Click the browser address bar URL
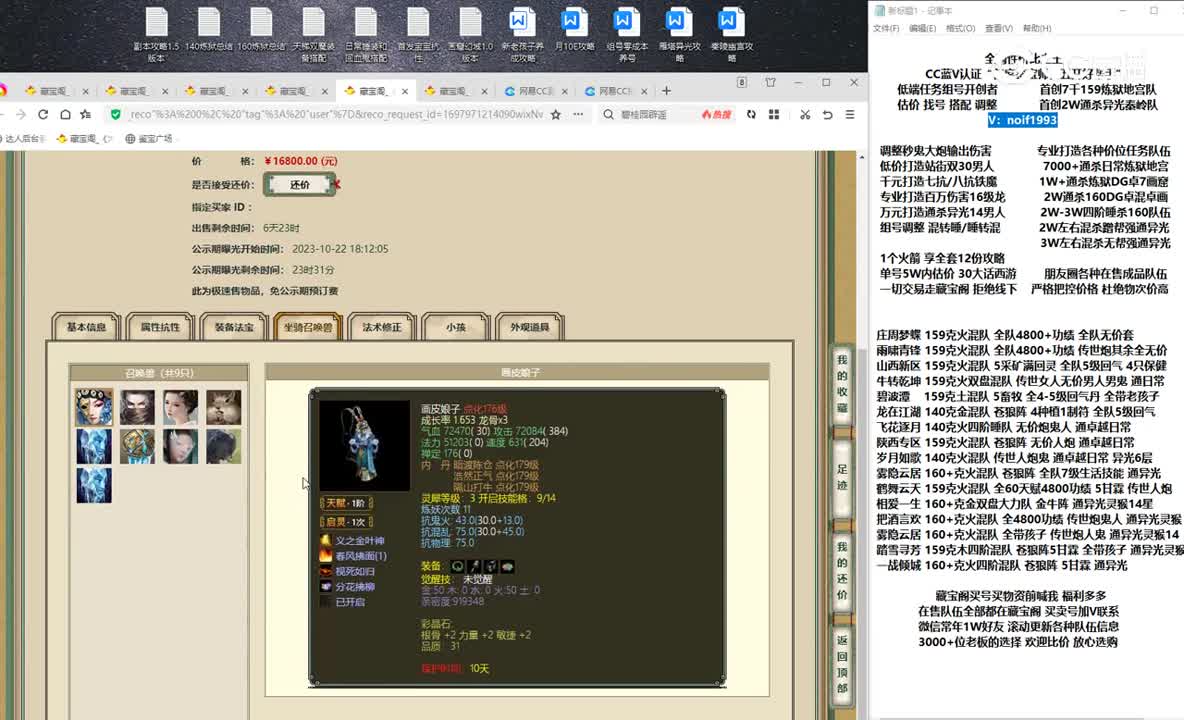1184x720 pixels. click(x=336, y=114)
